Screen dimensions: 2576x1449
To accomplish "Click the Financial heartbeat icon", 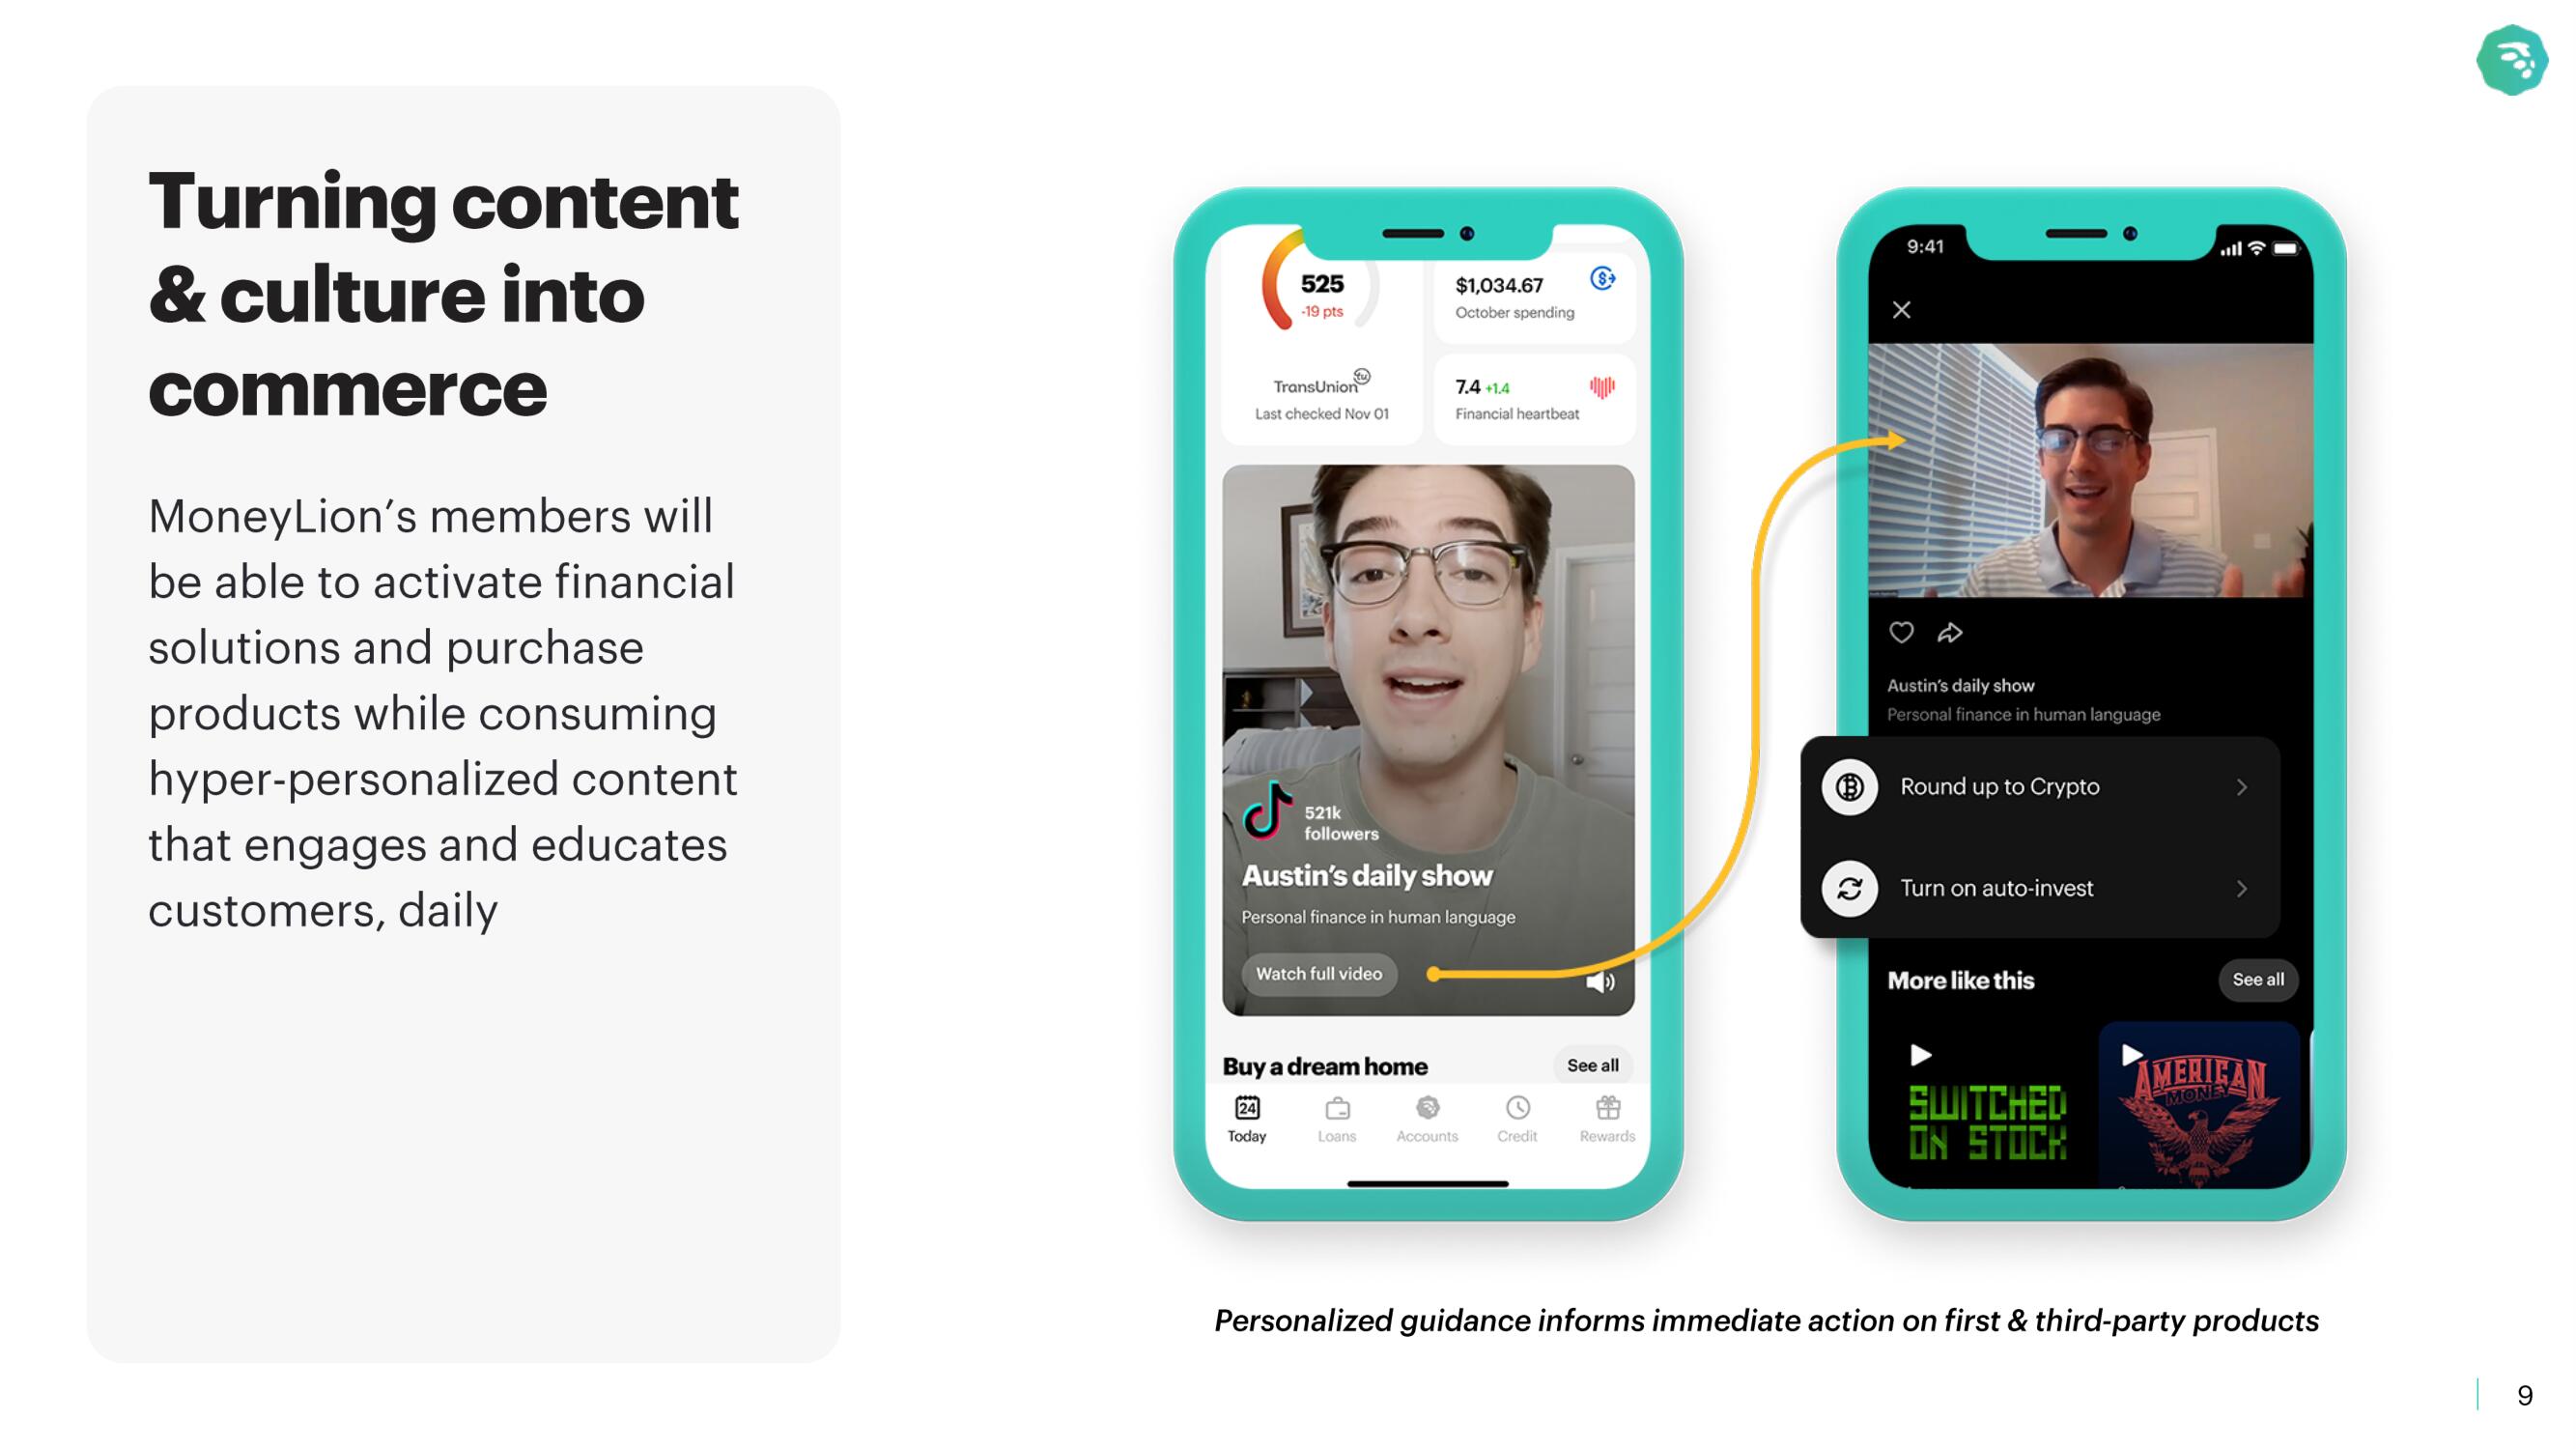I will [1603, 385].
